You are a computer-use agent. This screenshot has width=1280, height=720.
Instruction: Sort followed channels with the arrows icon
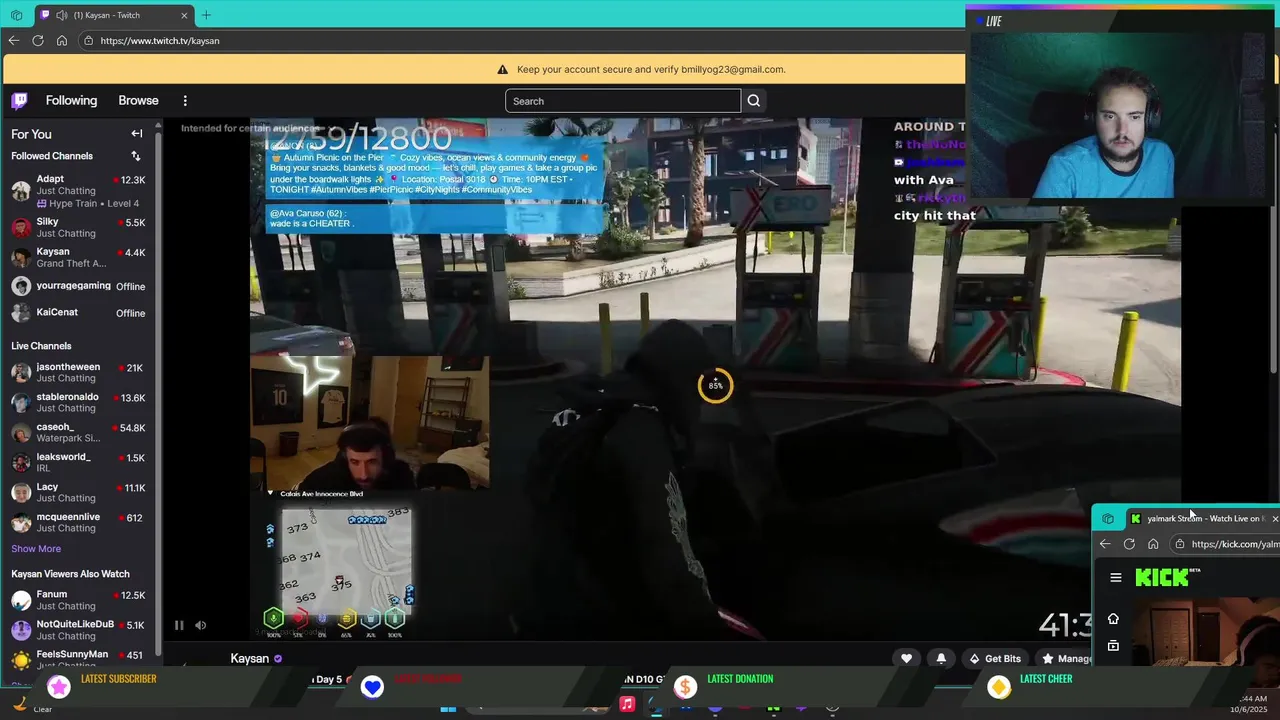coord(136,156)
